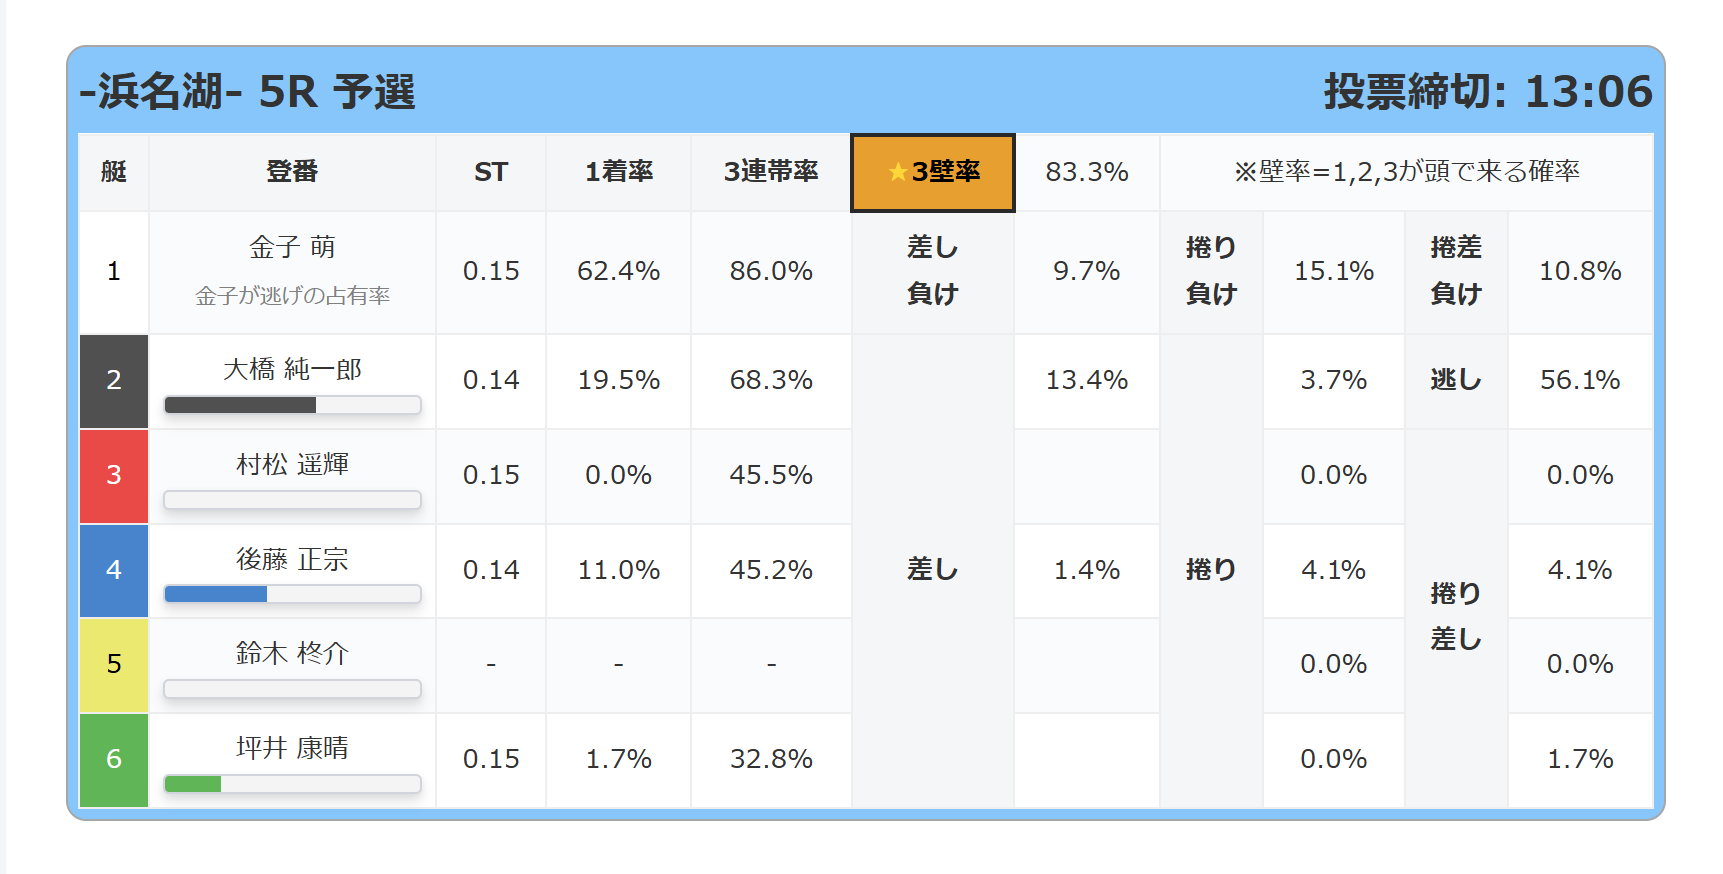Click 大橋 純一郎 share progress bar

292,405
